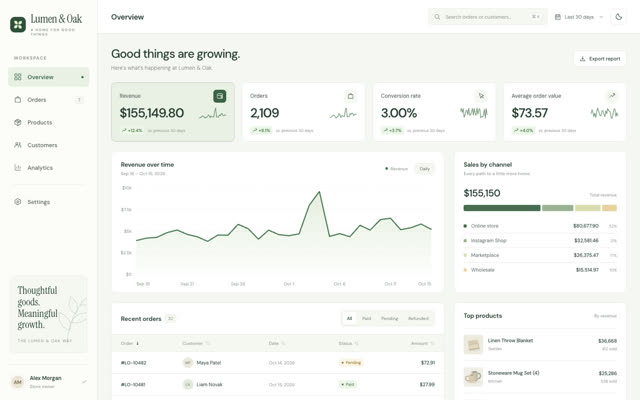Toggle dark mode with the moon icon

click(x=618, y=17)
